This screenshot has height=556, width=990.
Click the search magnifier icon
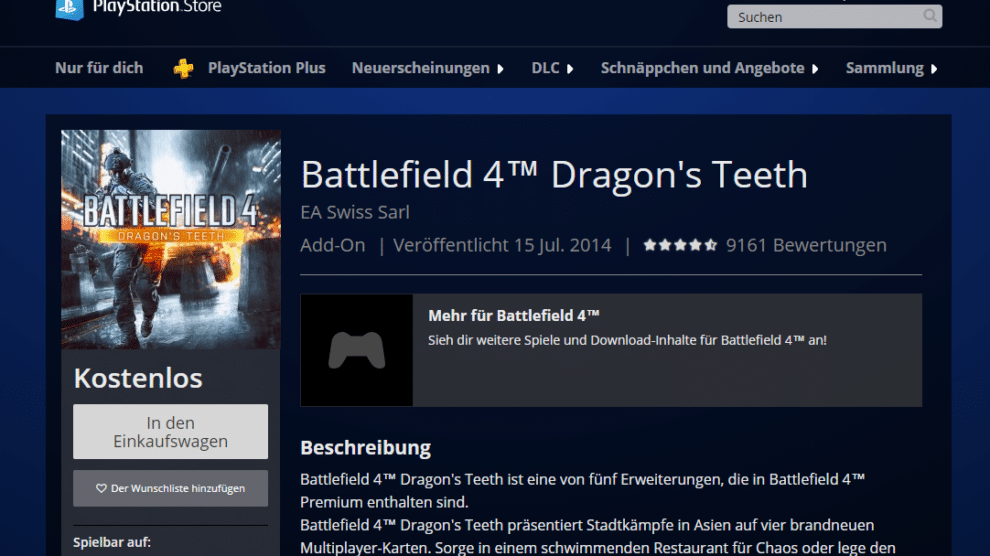tap(930, 16)
